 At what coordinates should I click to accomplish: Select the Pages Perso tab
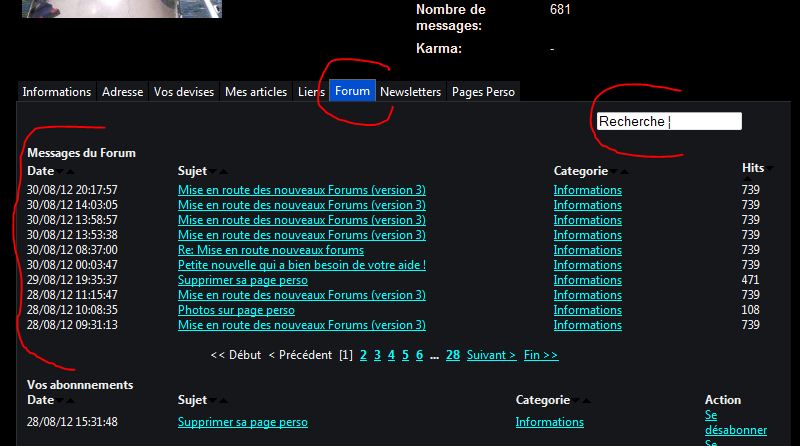coord(483,92)
